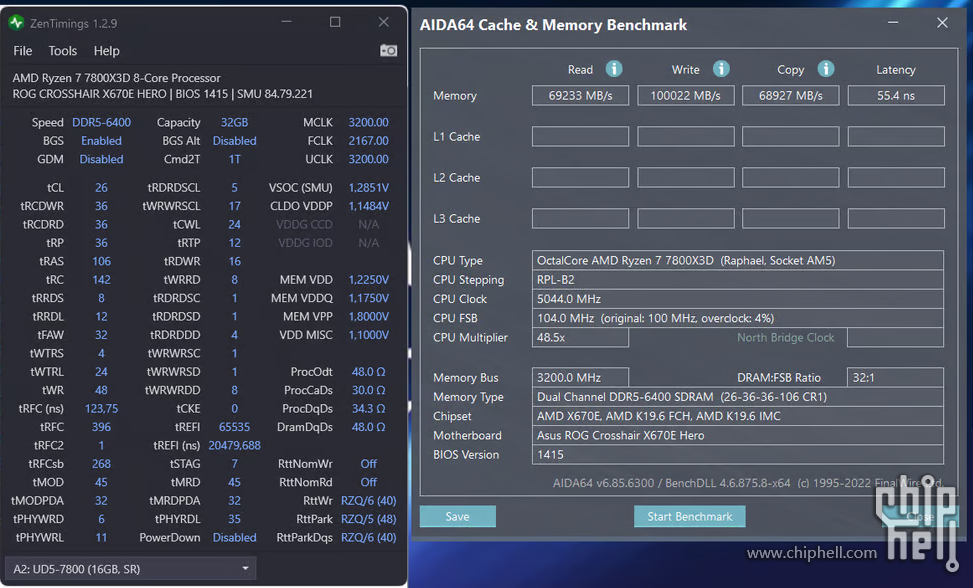Click the VSOC (SMU) value 1,2851V
The image size is (973, 588).
coord(369,187)
